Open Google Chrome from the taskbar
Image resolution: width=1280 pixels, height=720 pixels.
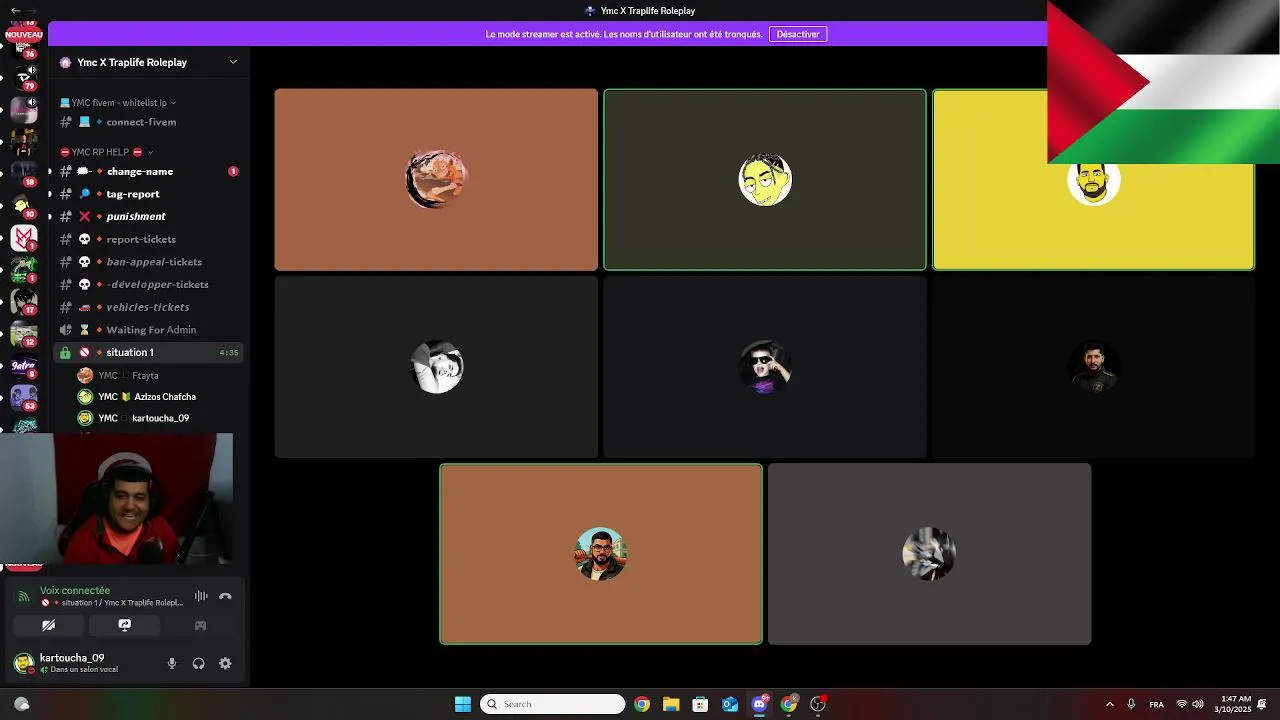pyautogui.click(x=642, y=704)
